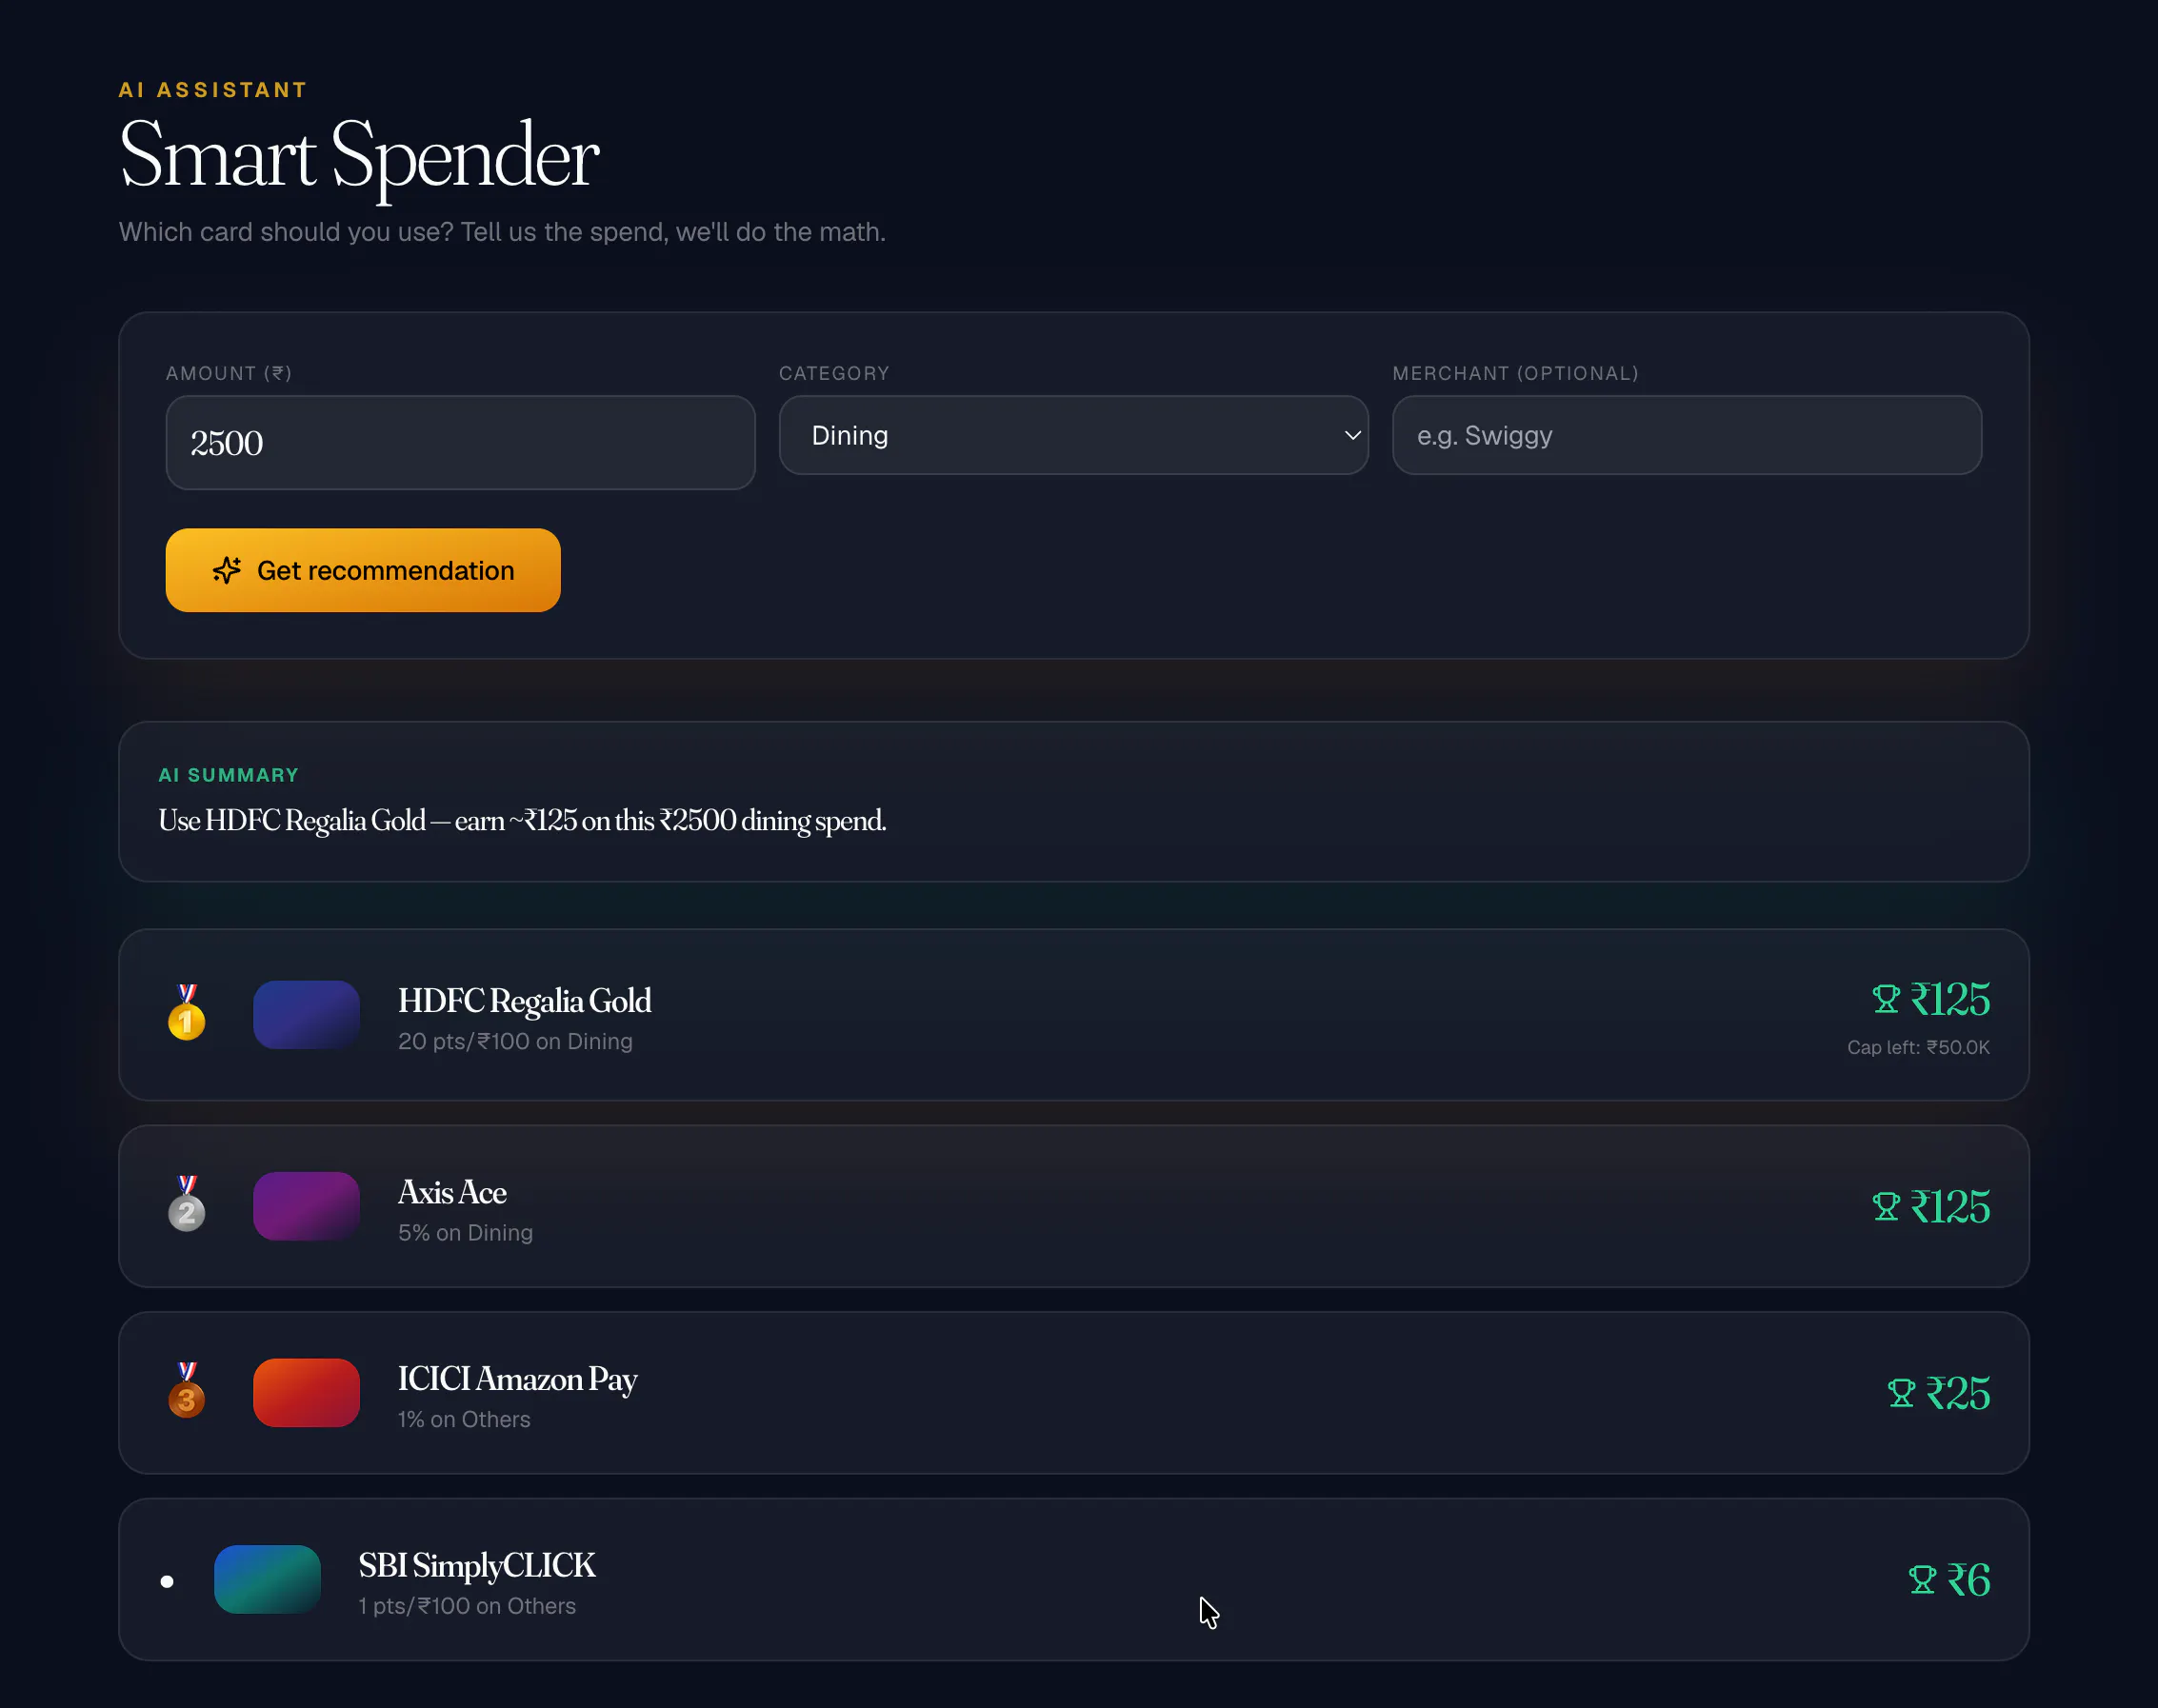Click the trophy icon on SBI SimplyCLICK row
The width and height of the screenshot is (2158, 1708).
pyautogui.click(x=1922, y=1579)
